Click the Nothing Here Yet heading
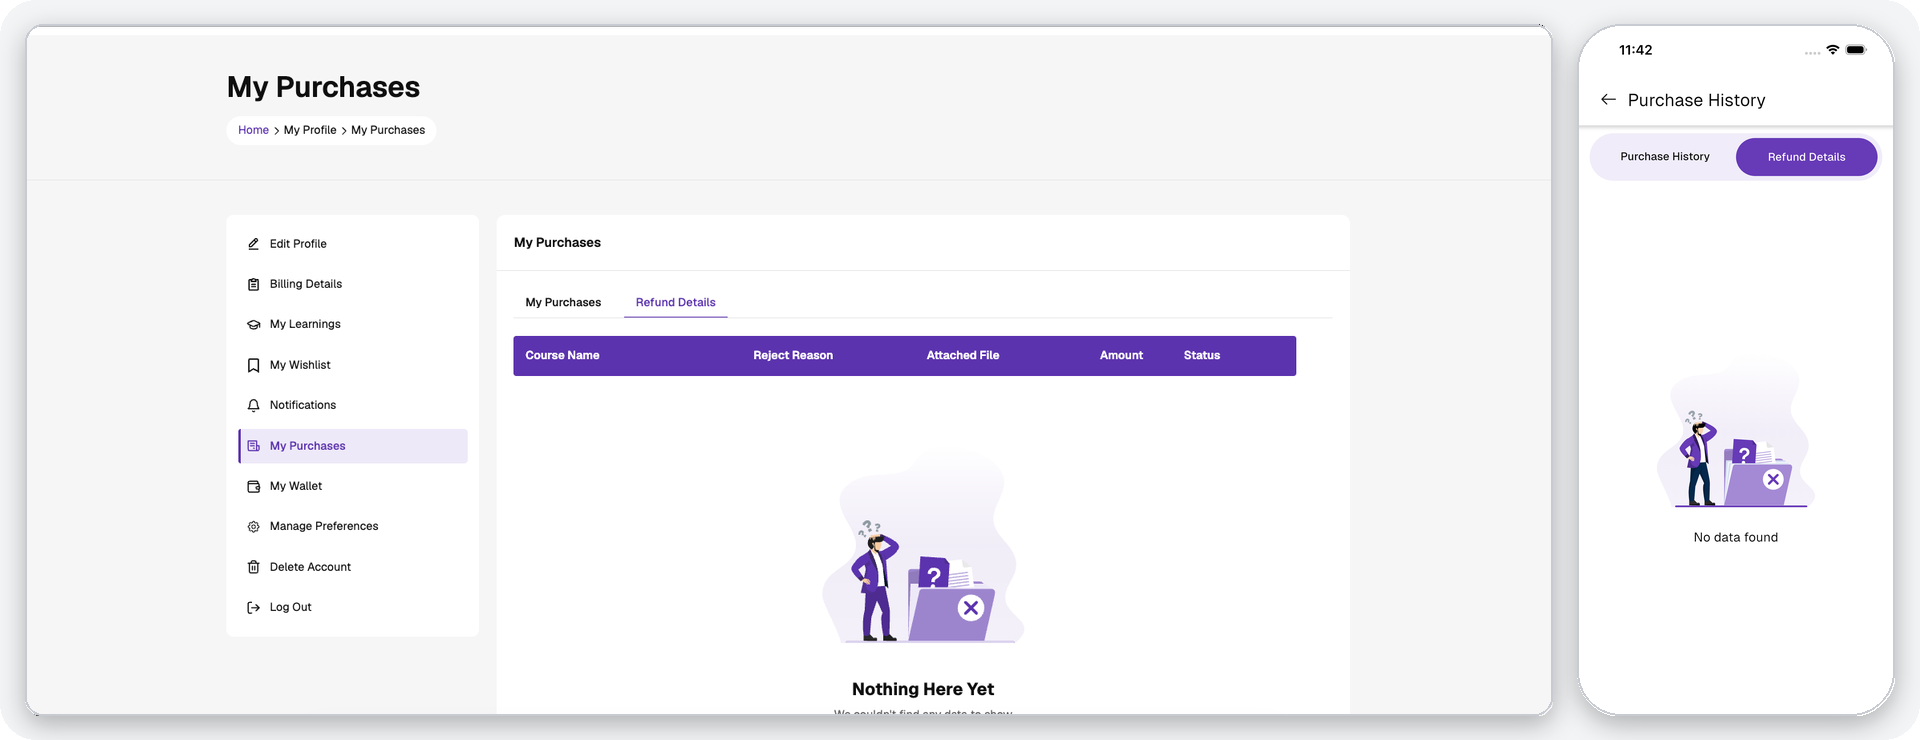 pyautogui.click(x=923, y=689)
